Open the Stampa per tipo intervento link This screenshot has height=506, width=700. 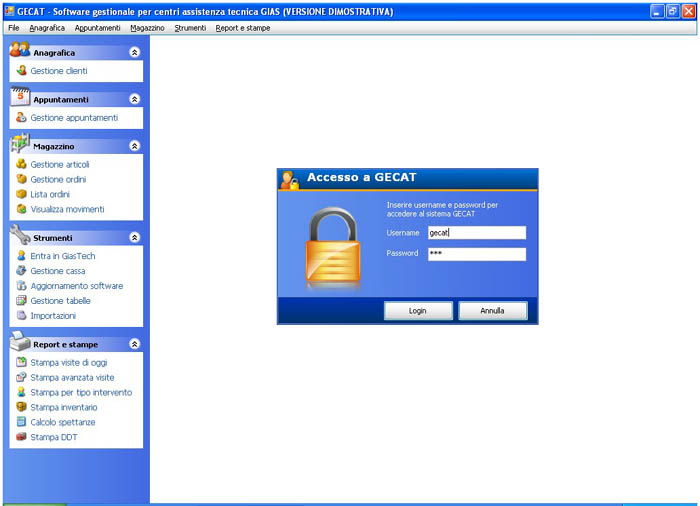click(x=81, y=392)
